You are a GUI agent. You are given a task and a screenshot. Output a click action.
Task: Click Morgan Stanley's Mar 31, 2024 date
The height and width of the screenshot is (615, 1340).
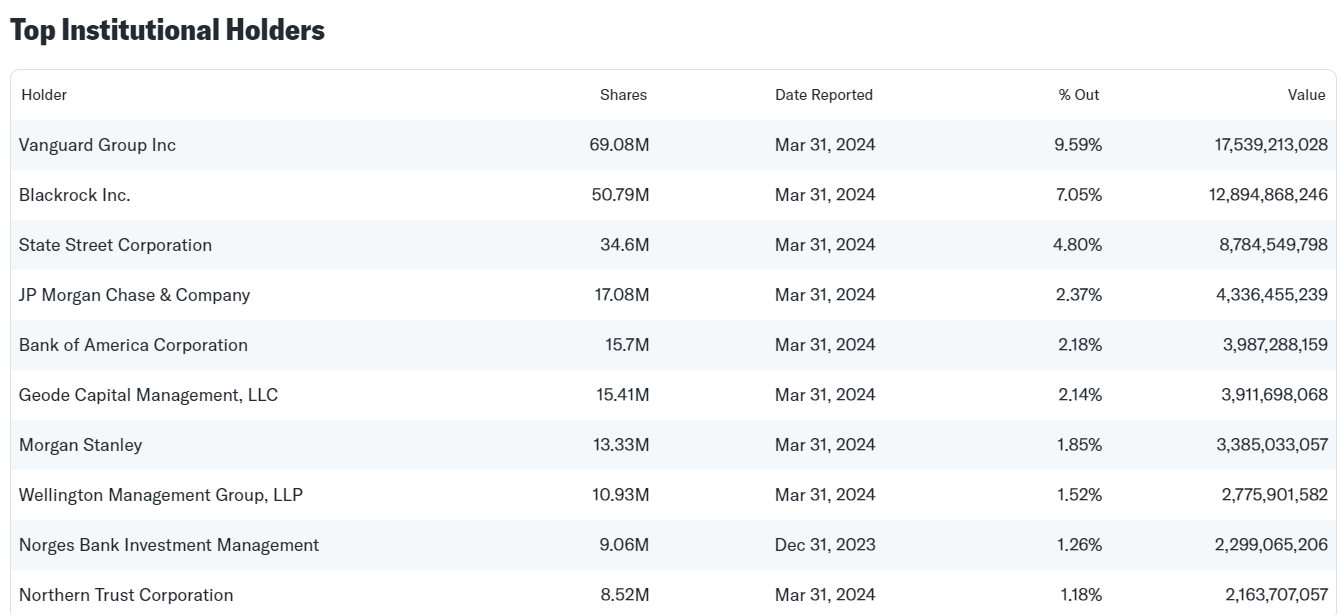click(x=825, y=445)
